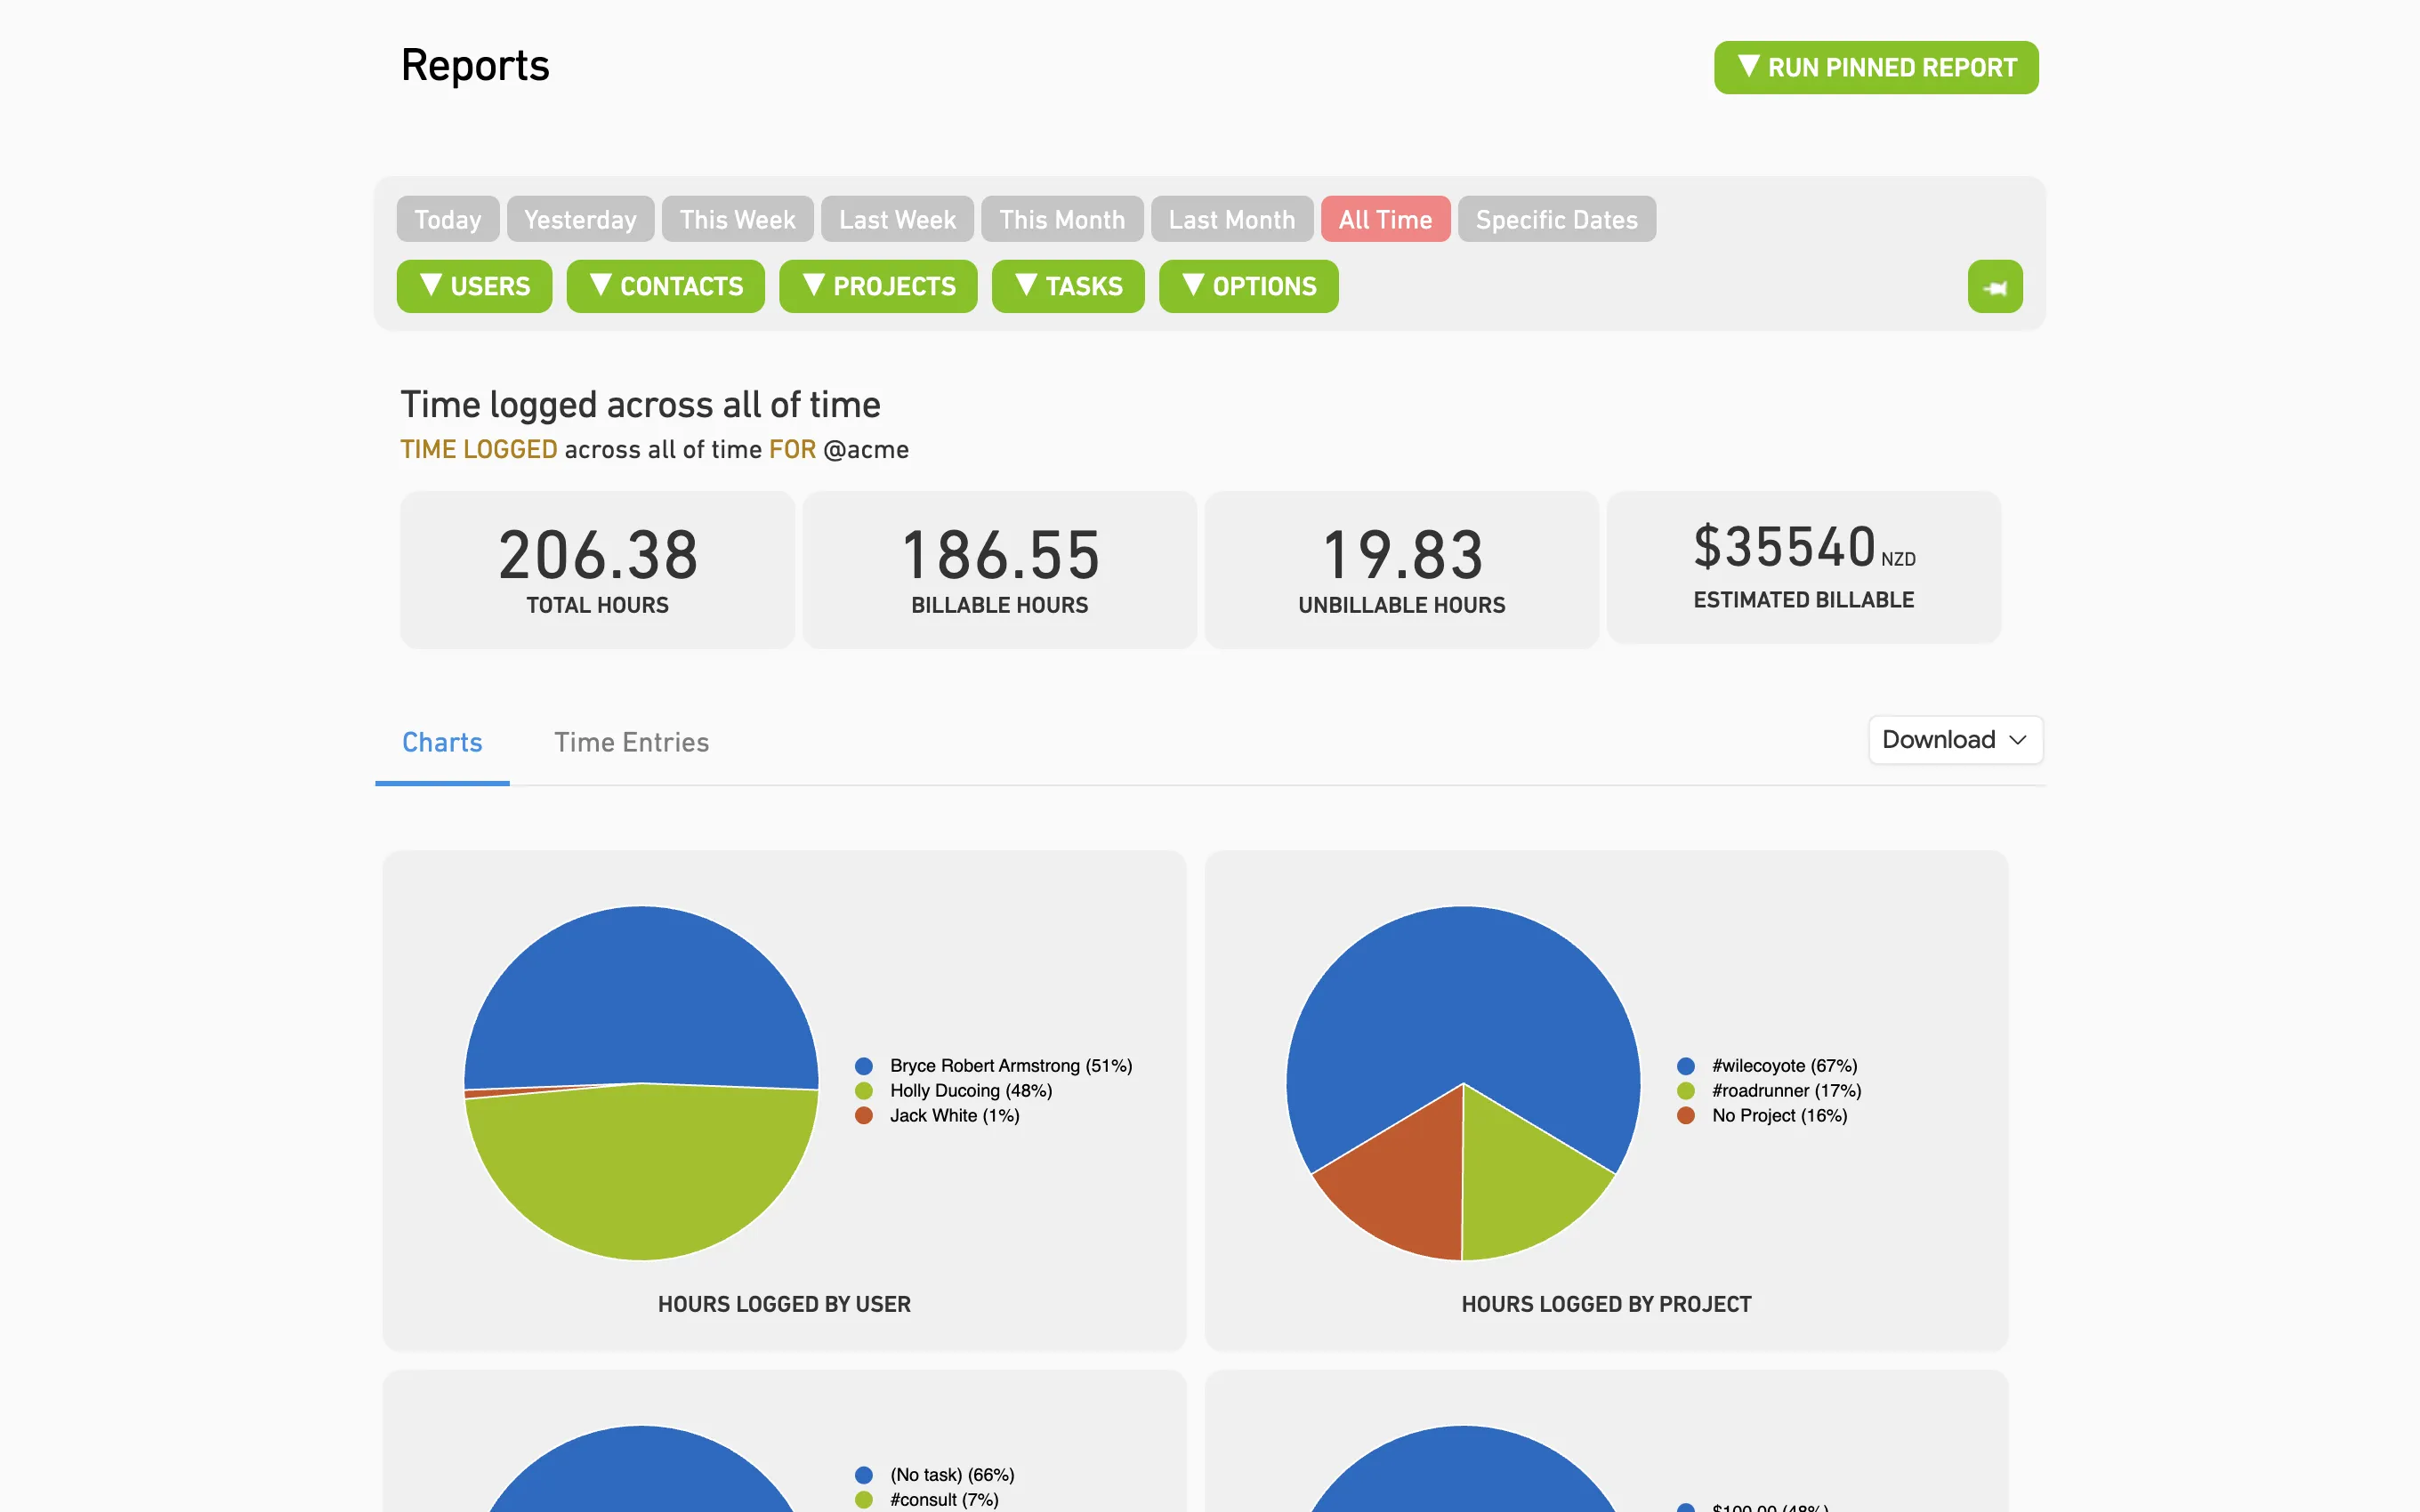Click the (No task) legend dot

864,1475
